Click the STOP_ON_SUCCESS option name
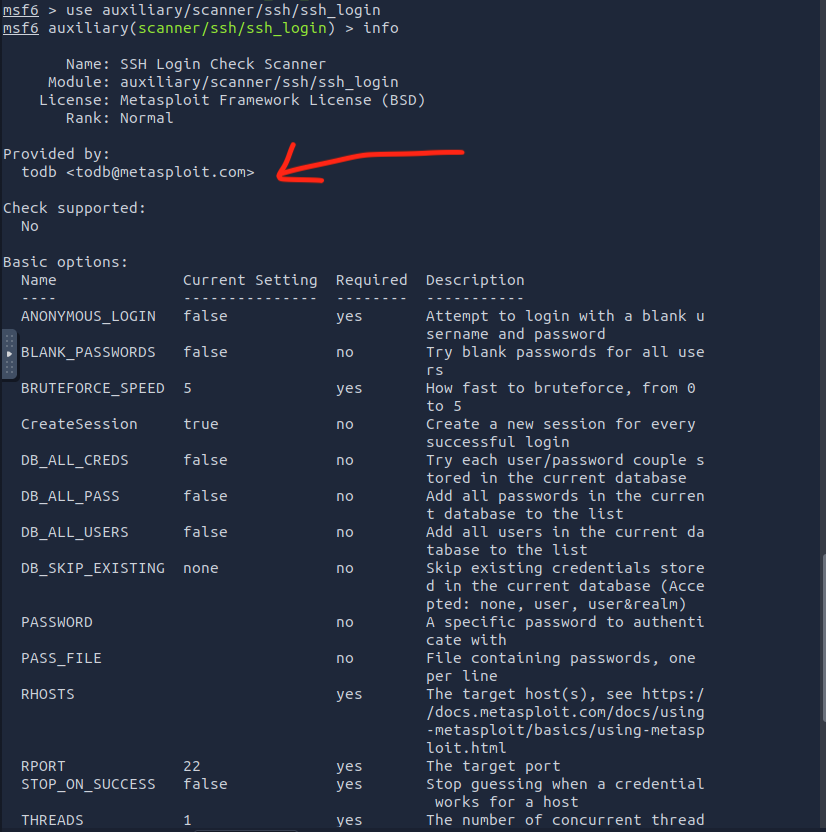This screenshot has width=826, height=832. [x=88, y=784]
